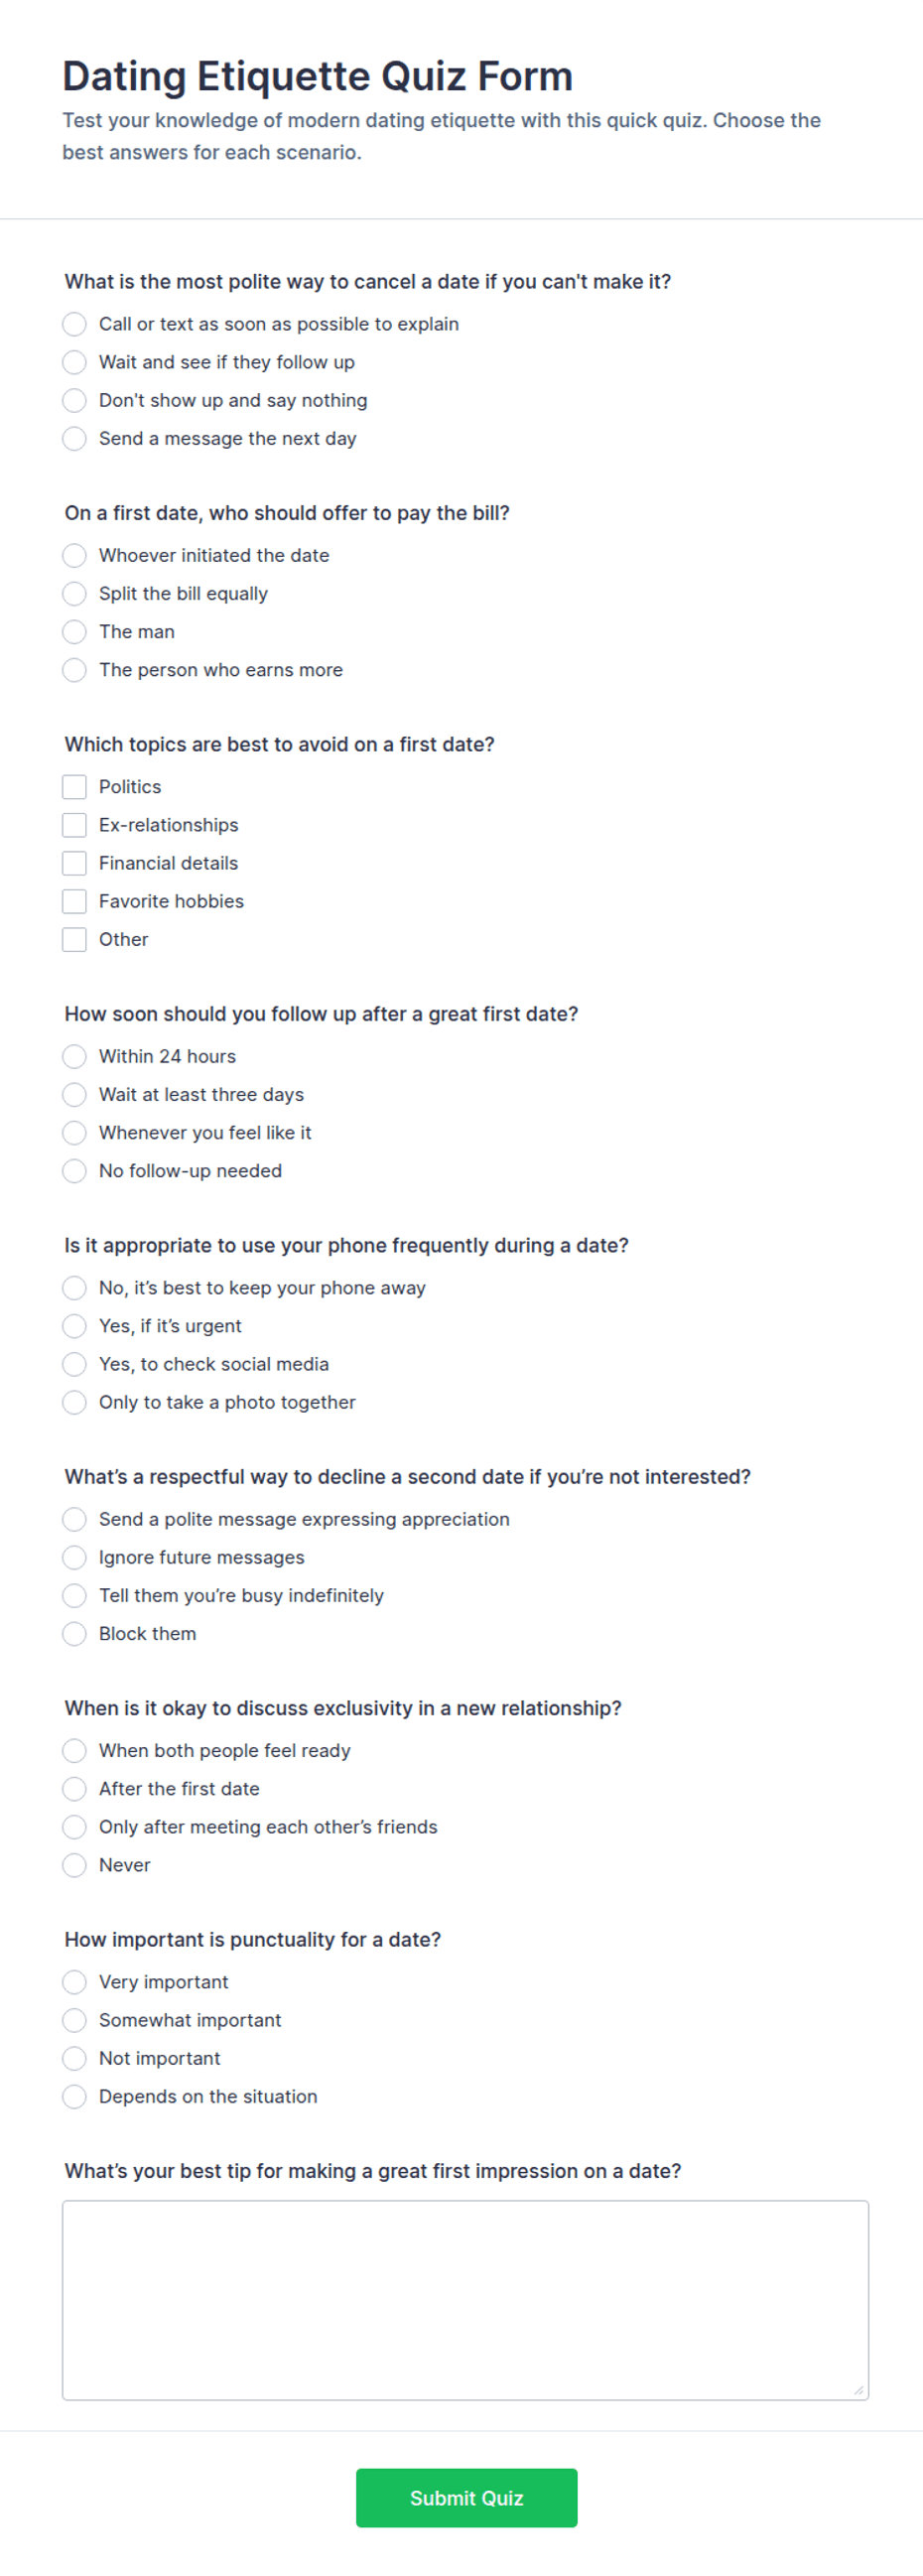Click the Submit Quiz button
This screenshot has width=923, height=2576.
466,2498
